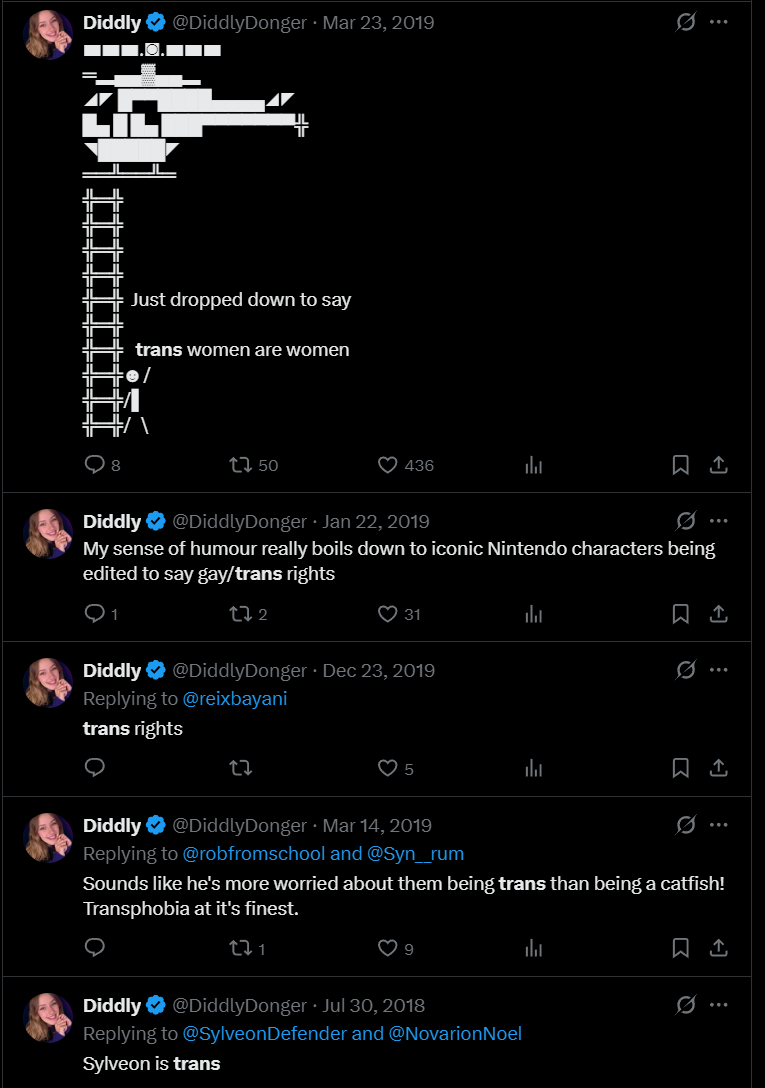This screenshot has height=1088, width=765.
Task: Reply to the helicopter ladder tweet
Action: pyautogui.click(x=95, y=465)
